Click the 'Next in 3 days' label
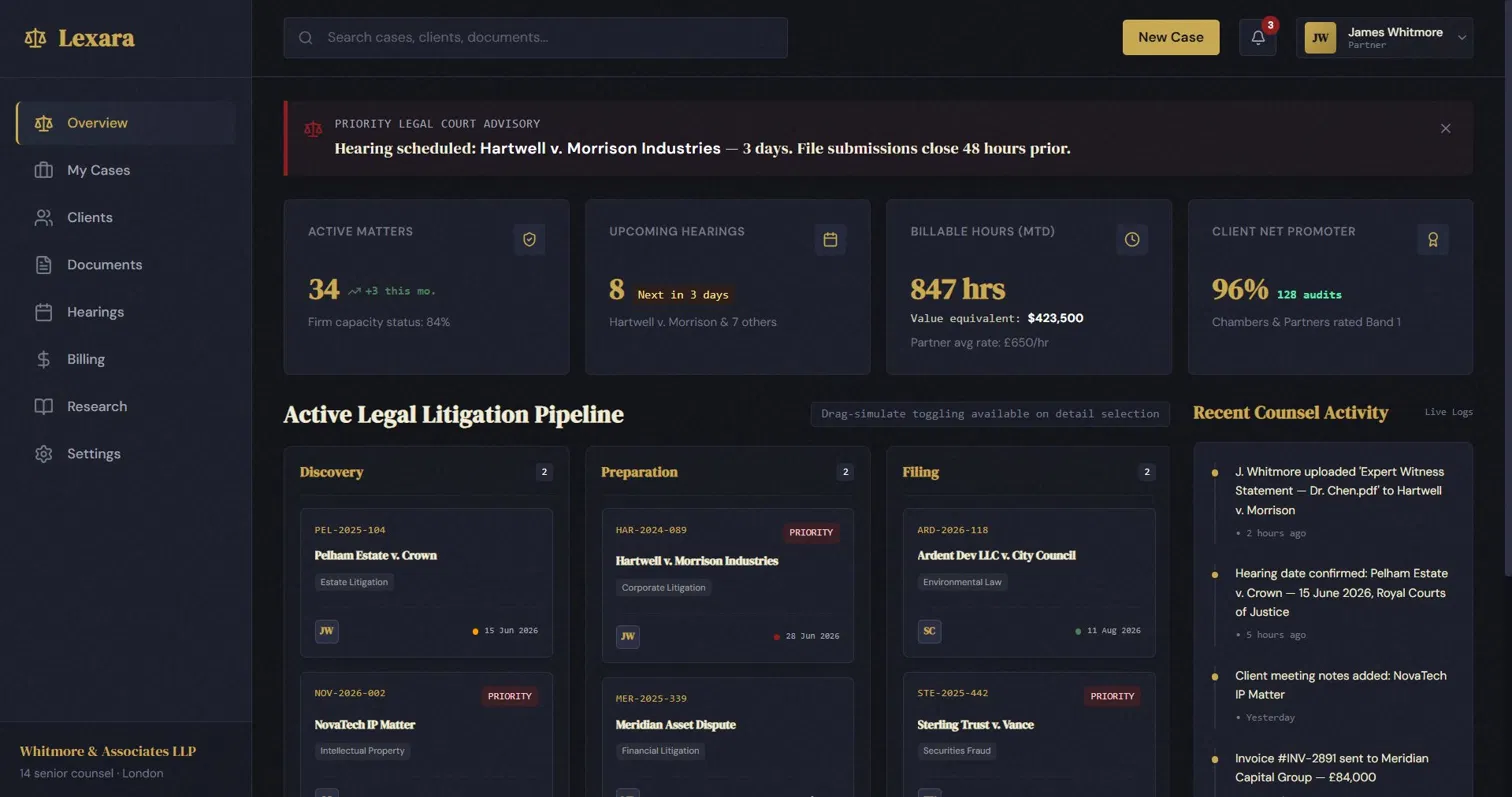Viewport: 1512px width, 797px height. pyautogui.click(x=683, y=295)
